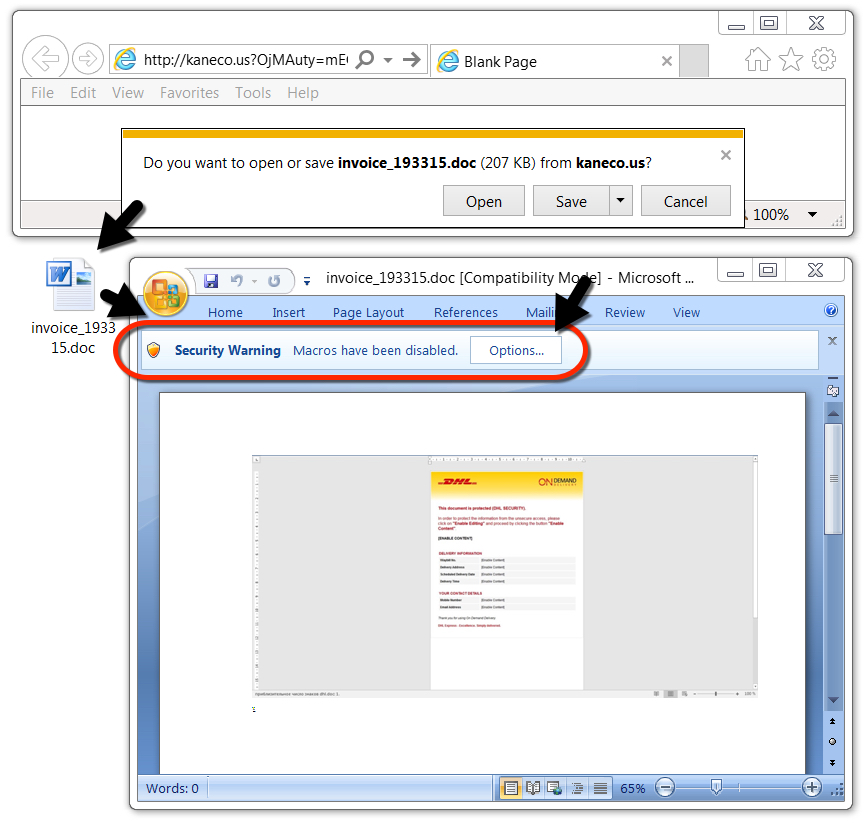
Task: Open the Select Browse Object button
Action: tap(833, 742)
